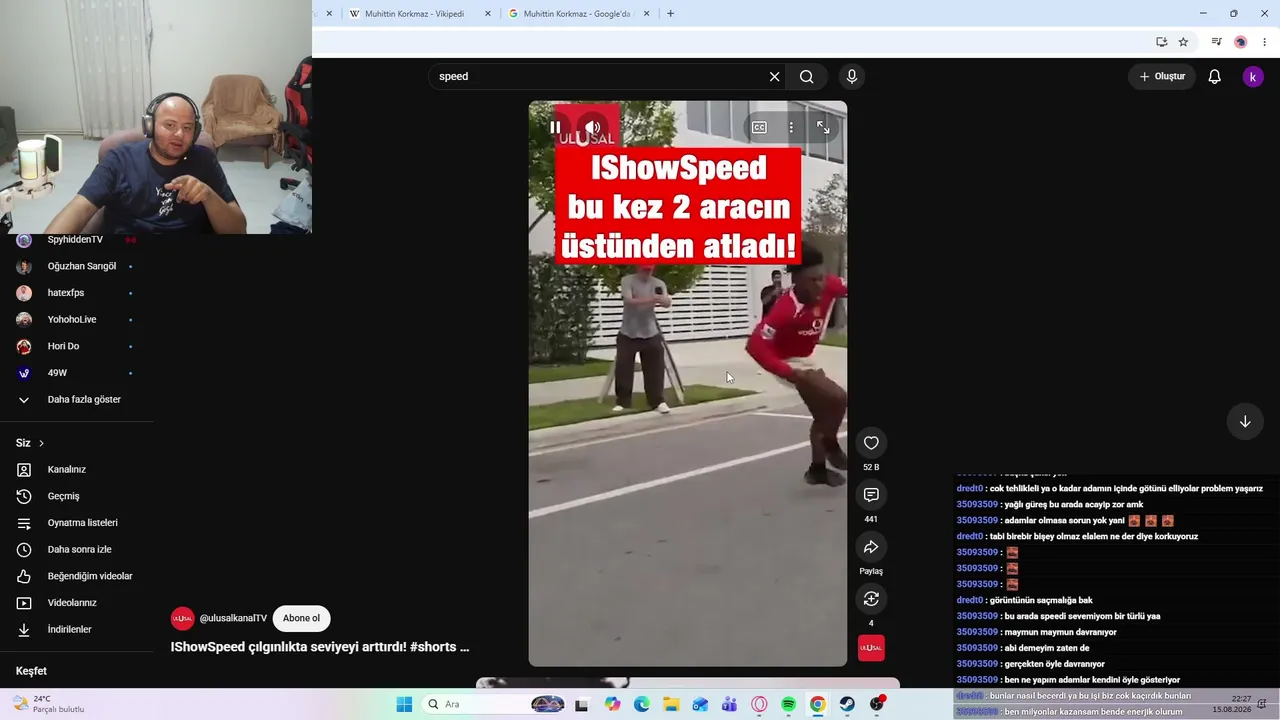Bookmark this page with the star icon
1280x720 pixels.
tap(1183, 42)
